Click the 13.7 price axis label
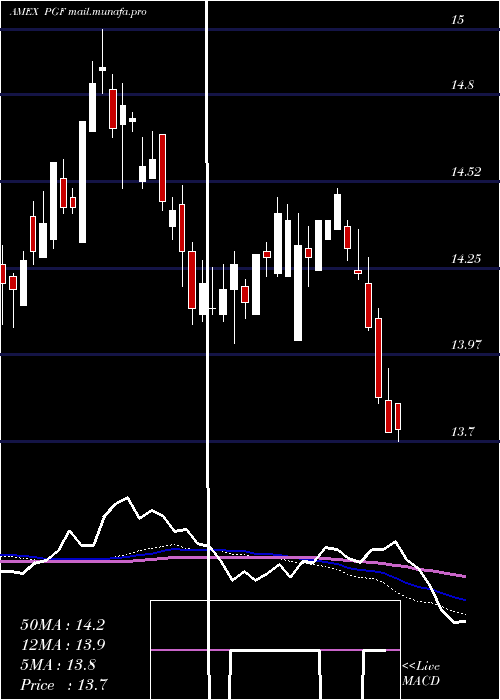 click(x=462, y=432)
